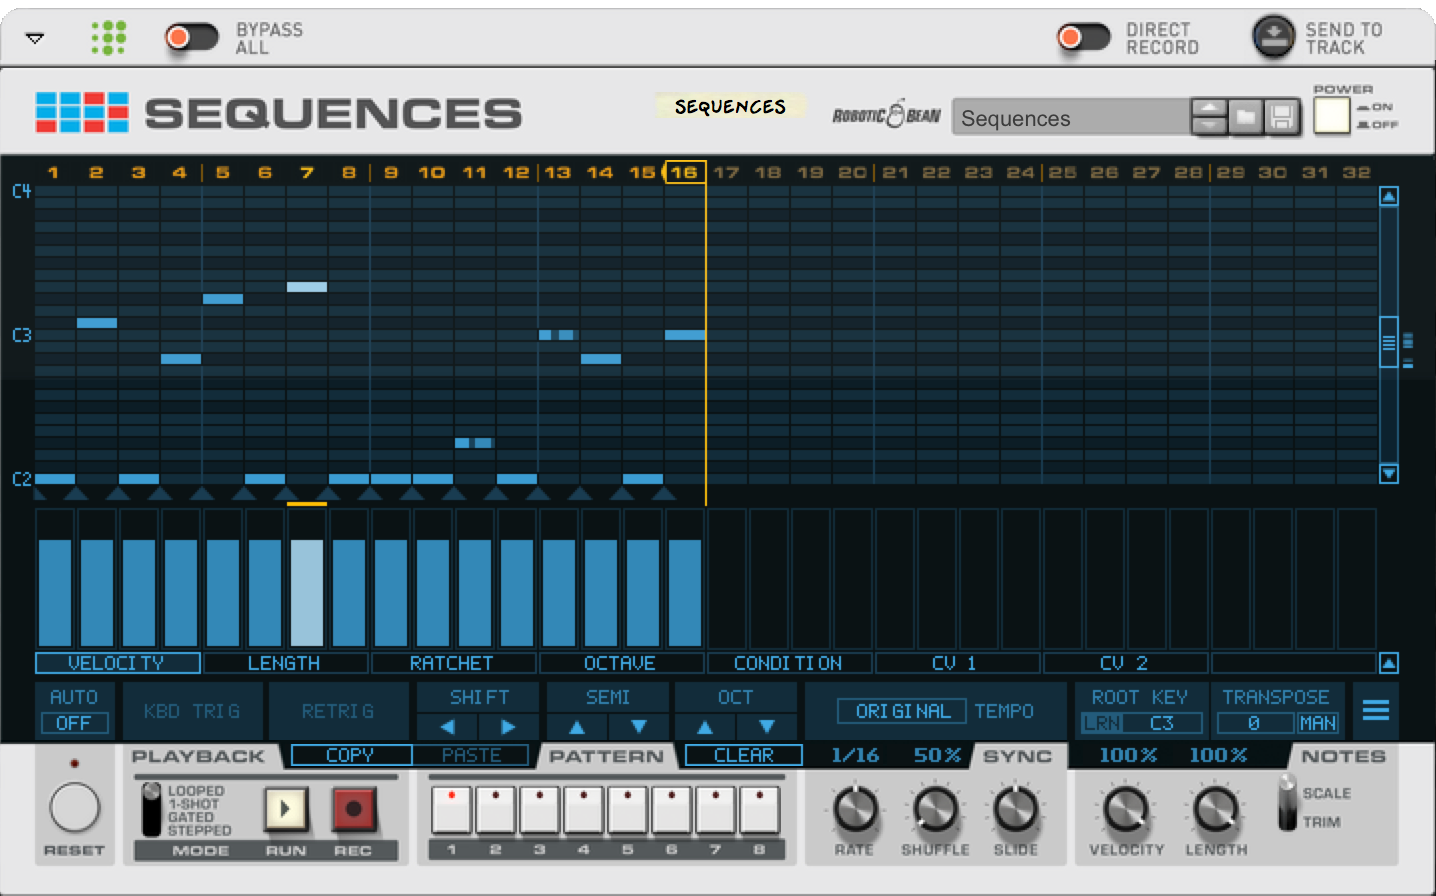This screenshot has width=1436, height=896.
Task: Expand the lane editor with the up arrow icon
Action: (1389, 663)
